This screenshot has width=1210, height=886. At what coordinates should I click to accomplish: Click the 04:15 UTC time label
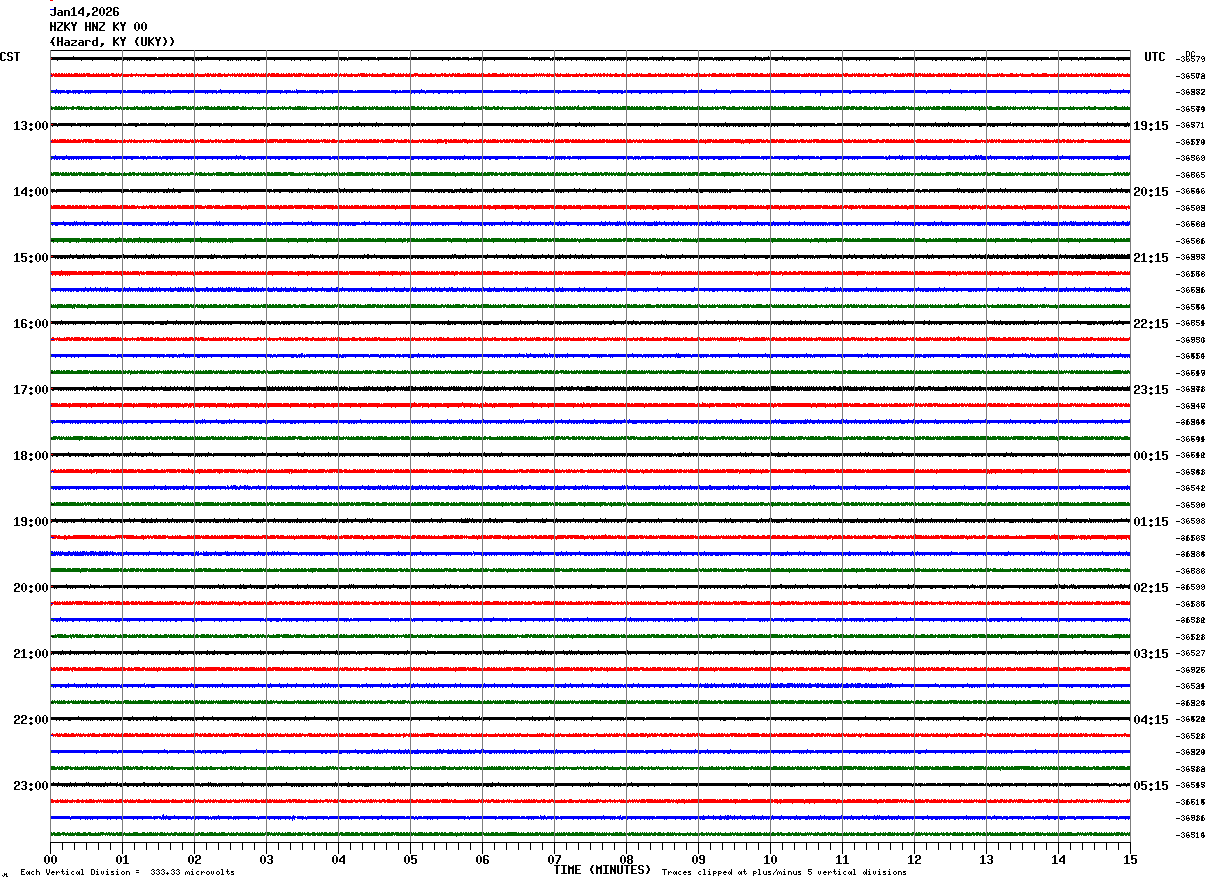click(x=1151, y=720)
